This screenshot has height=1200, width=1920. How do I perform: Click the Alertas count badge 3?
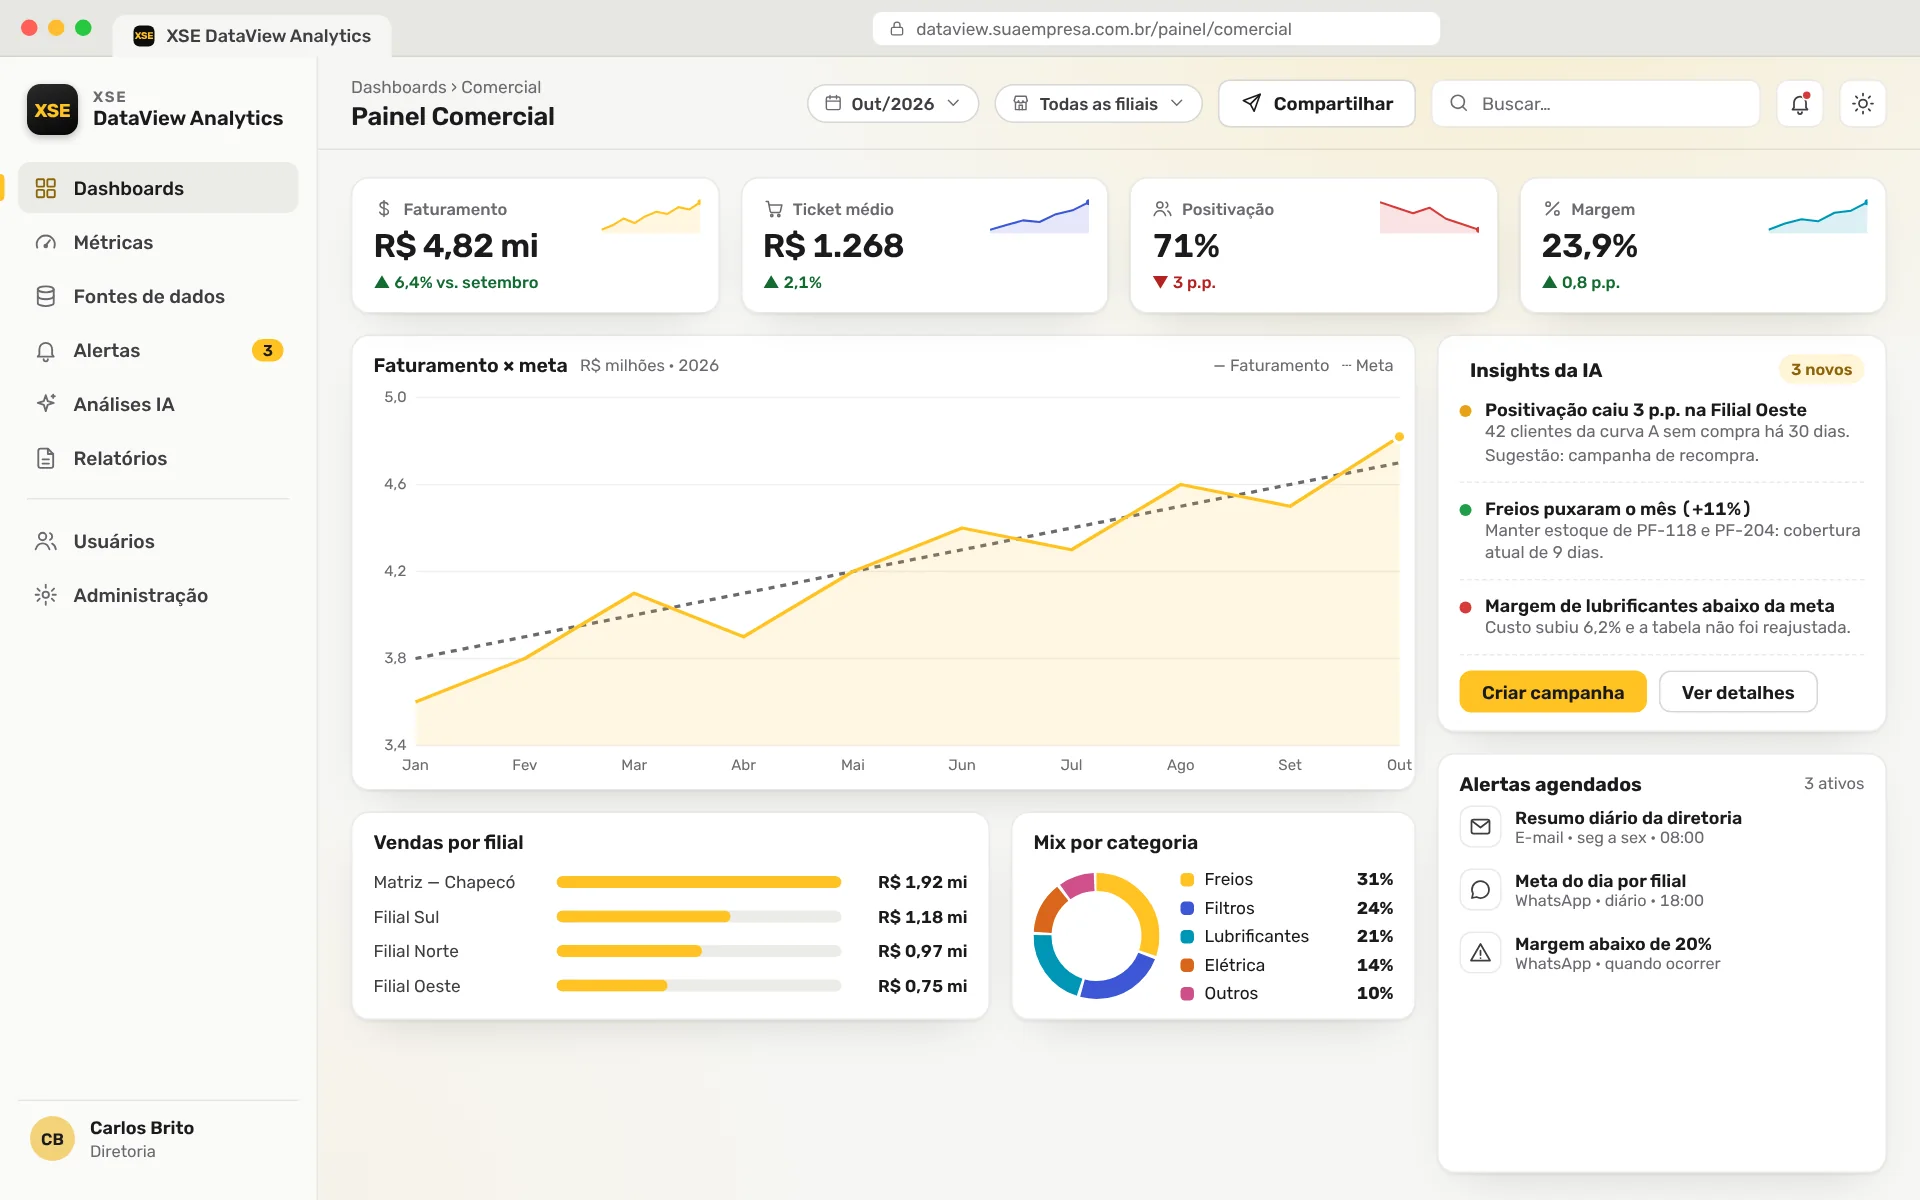267,350
